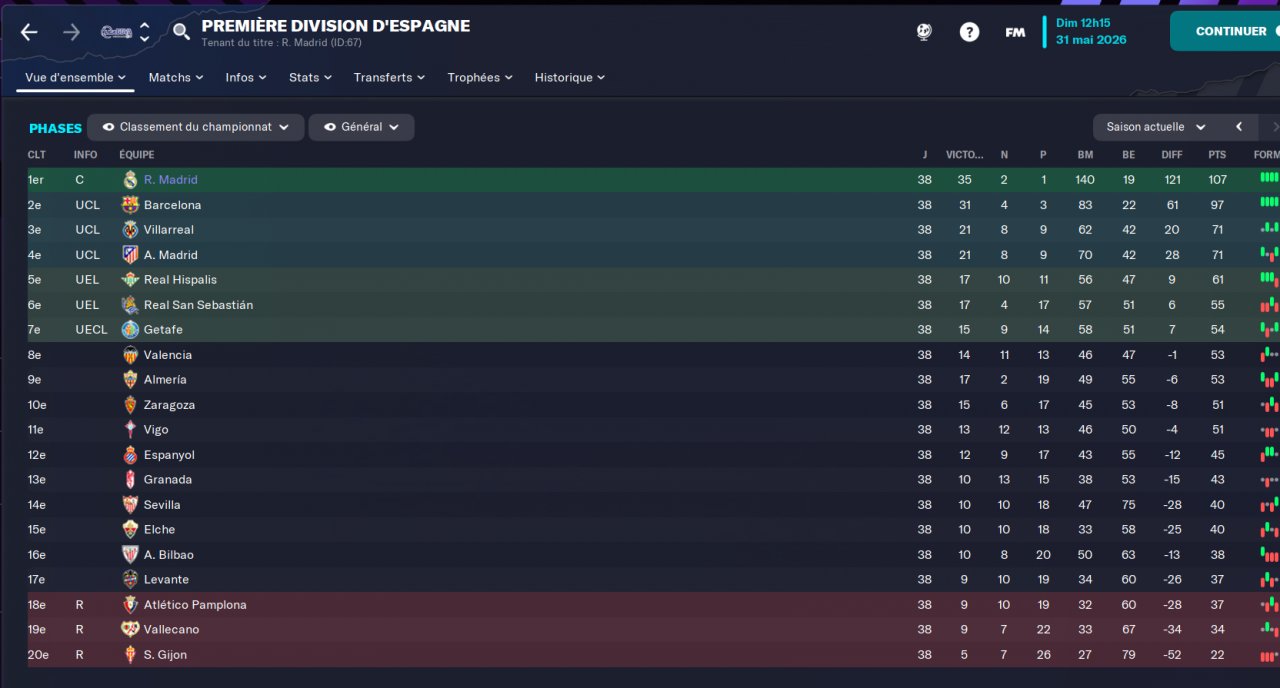Open the help question mark icon
Image resolution: width=1280 pixels, height=688 pixels.
point(969,32)
